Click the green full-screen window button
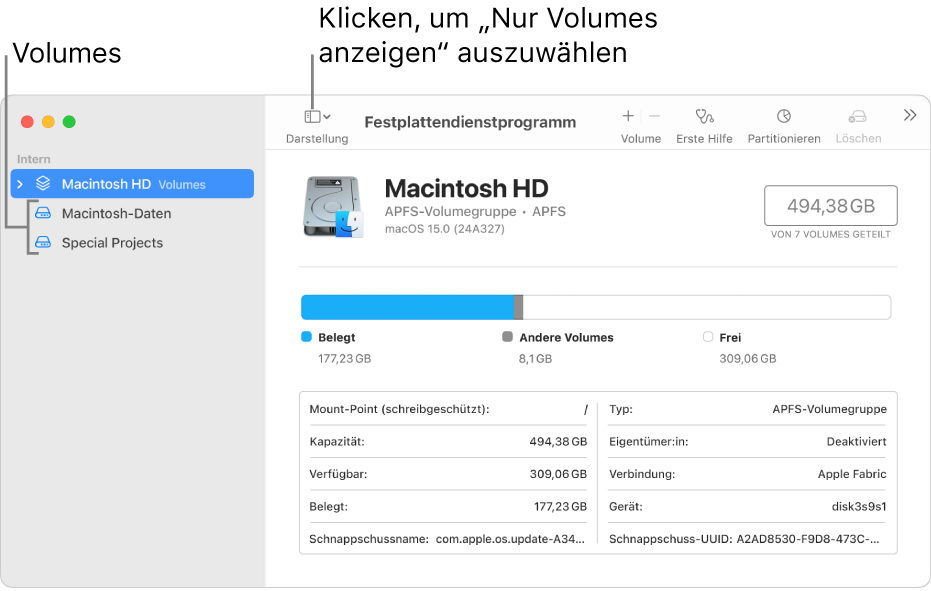This screenshot has width=931, height=591. (x=69, y=122)
